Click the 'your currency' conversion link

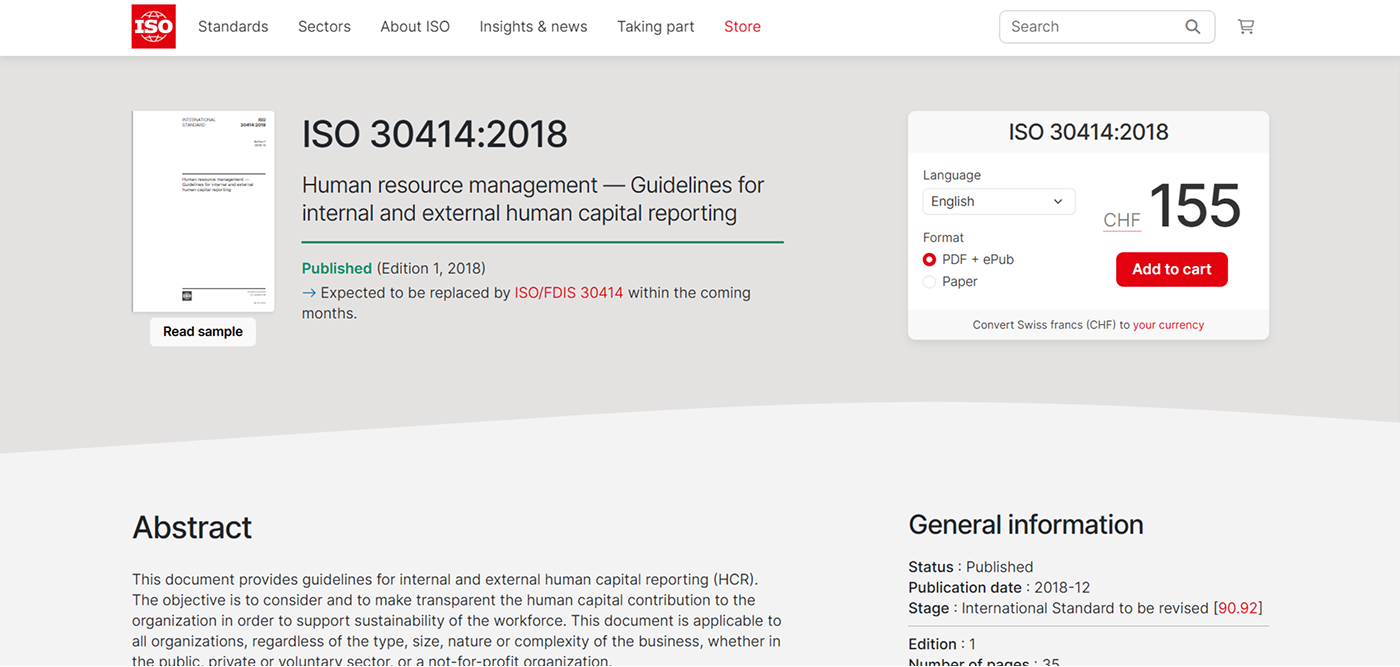[1168, 325]
